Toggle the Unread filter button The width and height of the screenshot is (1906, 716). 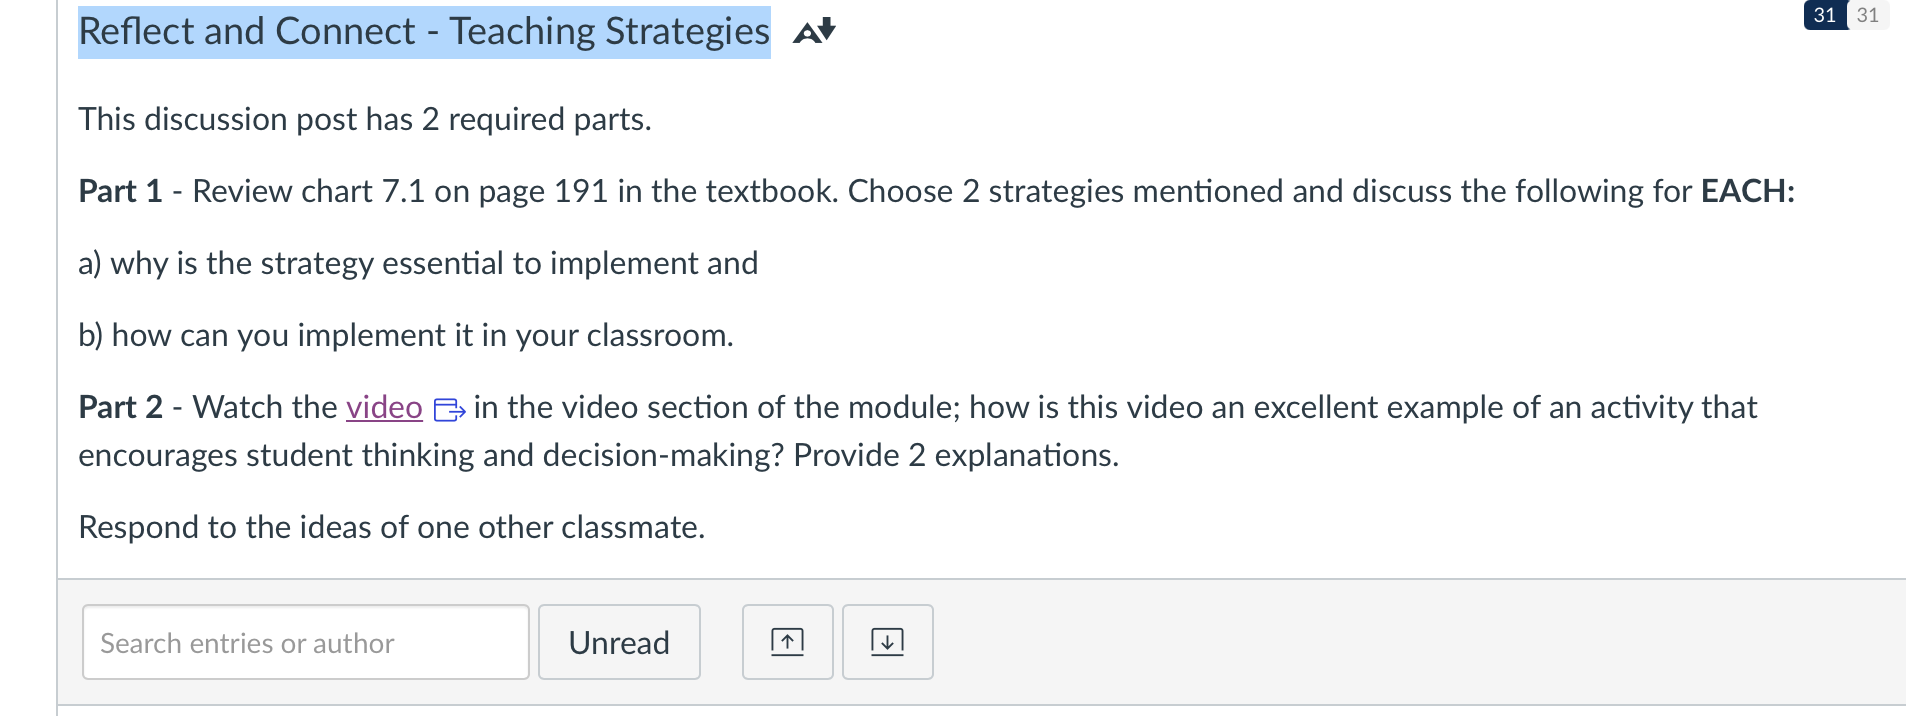point(619,642)
